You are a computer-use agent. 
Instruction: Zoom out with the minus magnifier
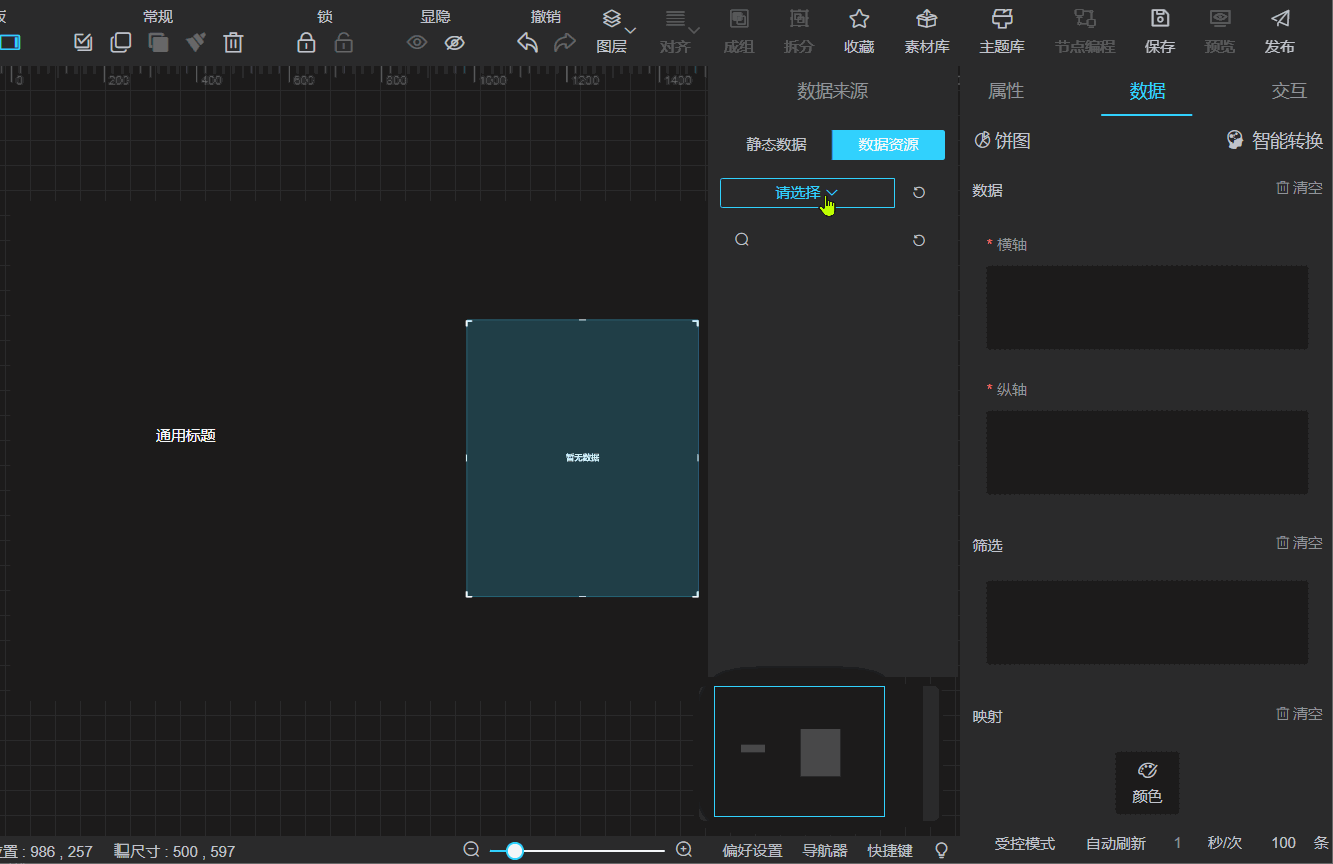(472, 850)
